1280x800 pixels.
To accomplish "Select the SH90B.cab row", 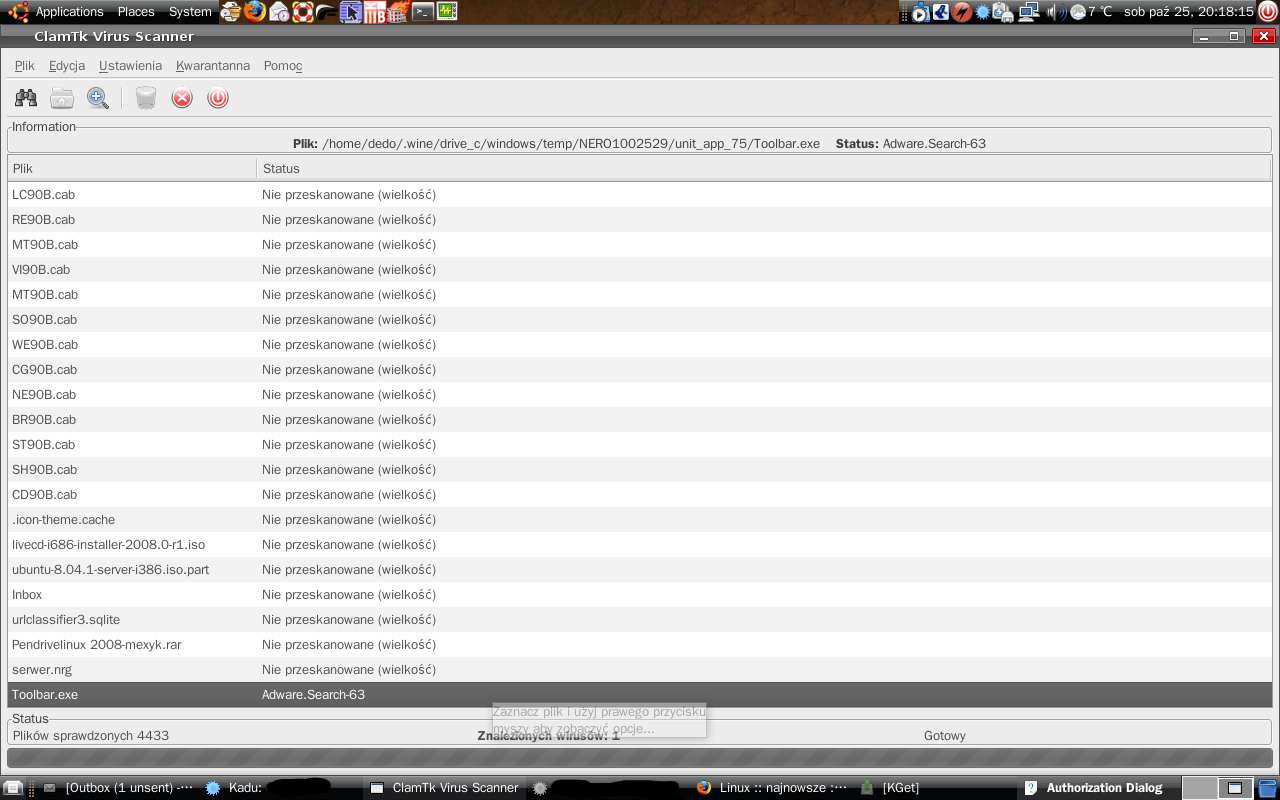I will click(x=640, y=470).
